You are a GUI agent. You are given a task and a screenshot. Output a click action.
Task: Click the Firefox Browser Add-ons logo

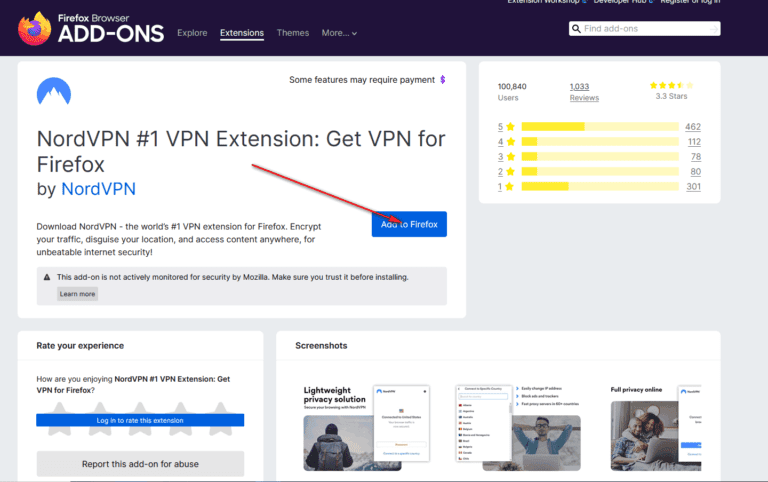91,28
